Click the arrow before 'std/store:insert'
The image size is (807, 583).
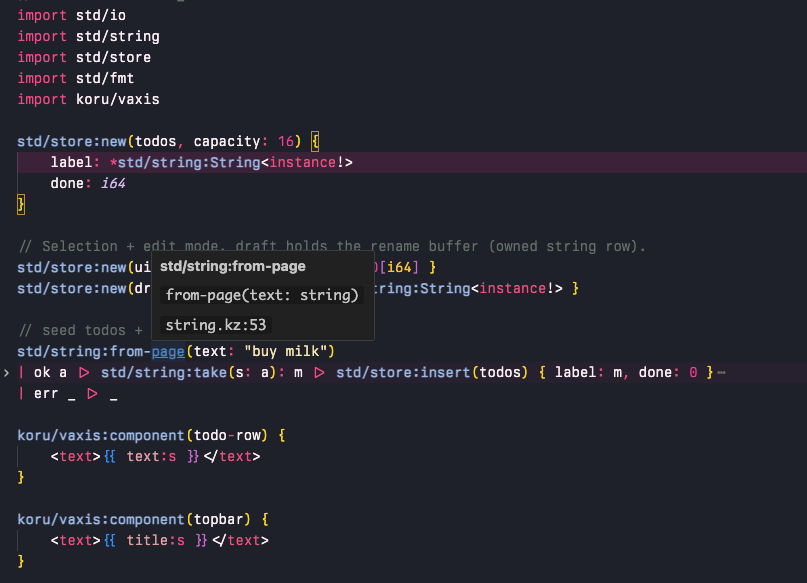[319, 373]
